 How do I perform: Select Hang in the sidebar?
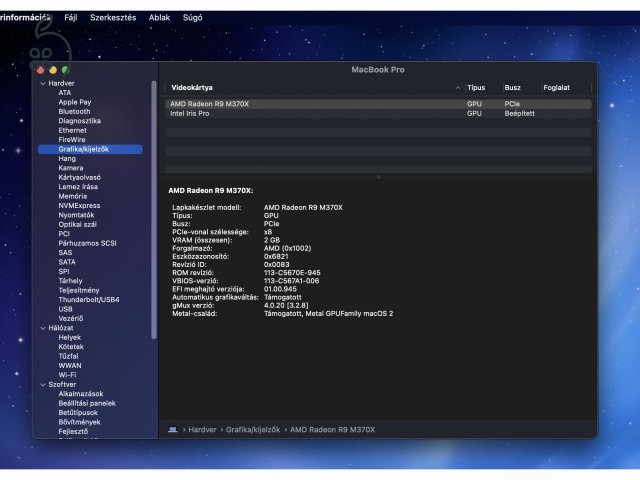coord(67,158)
